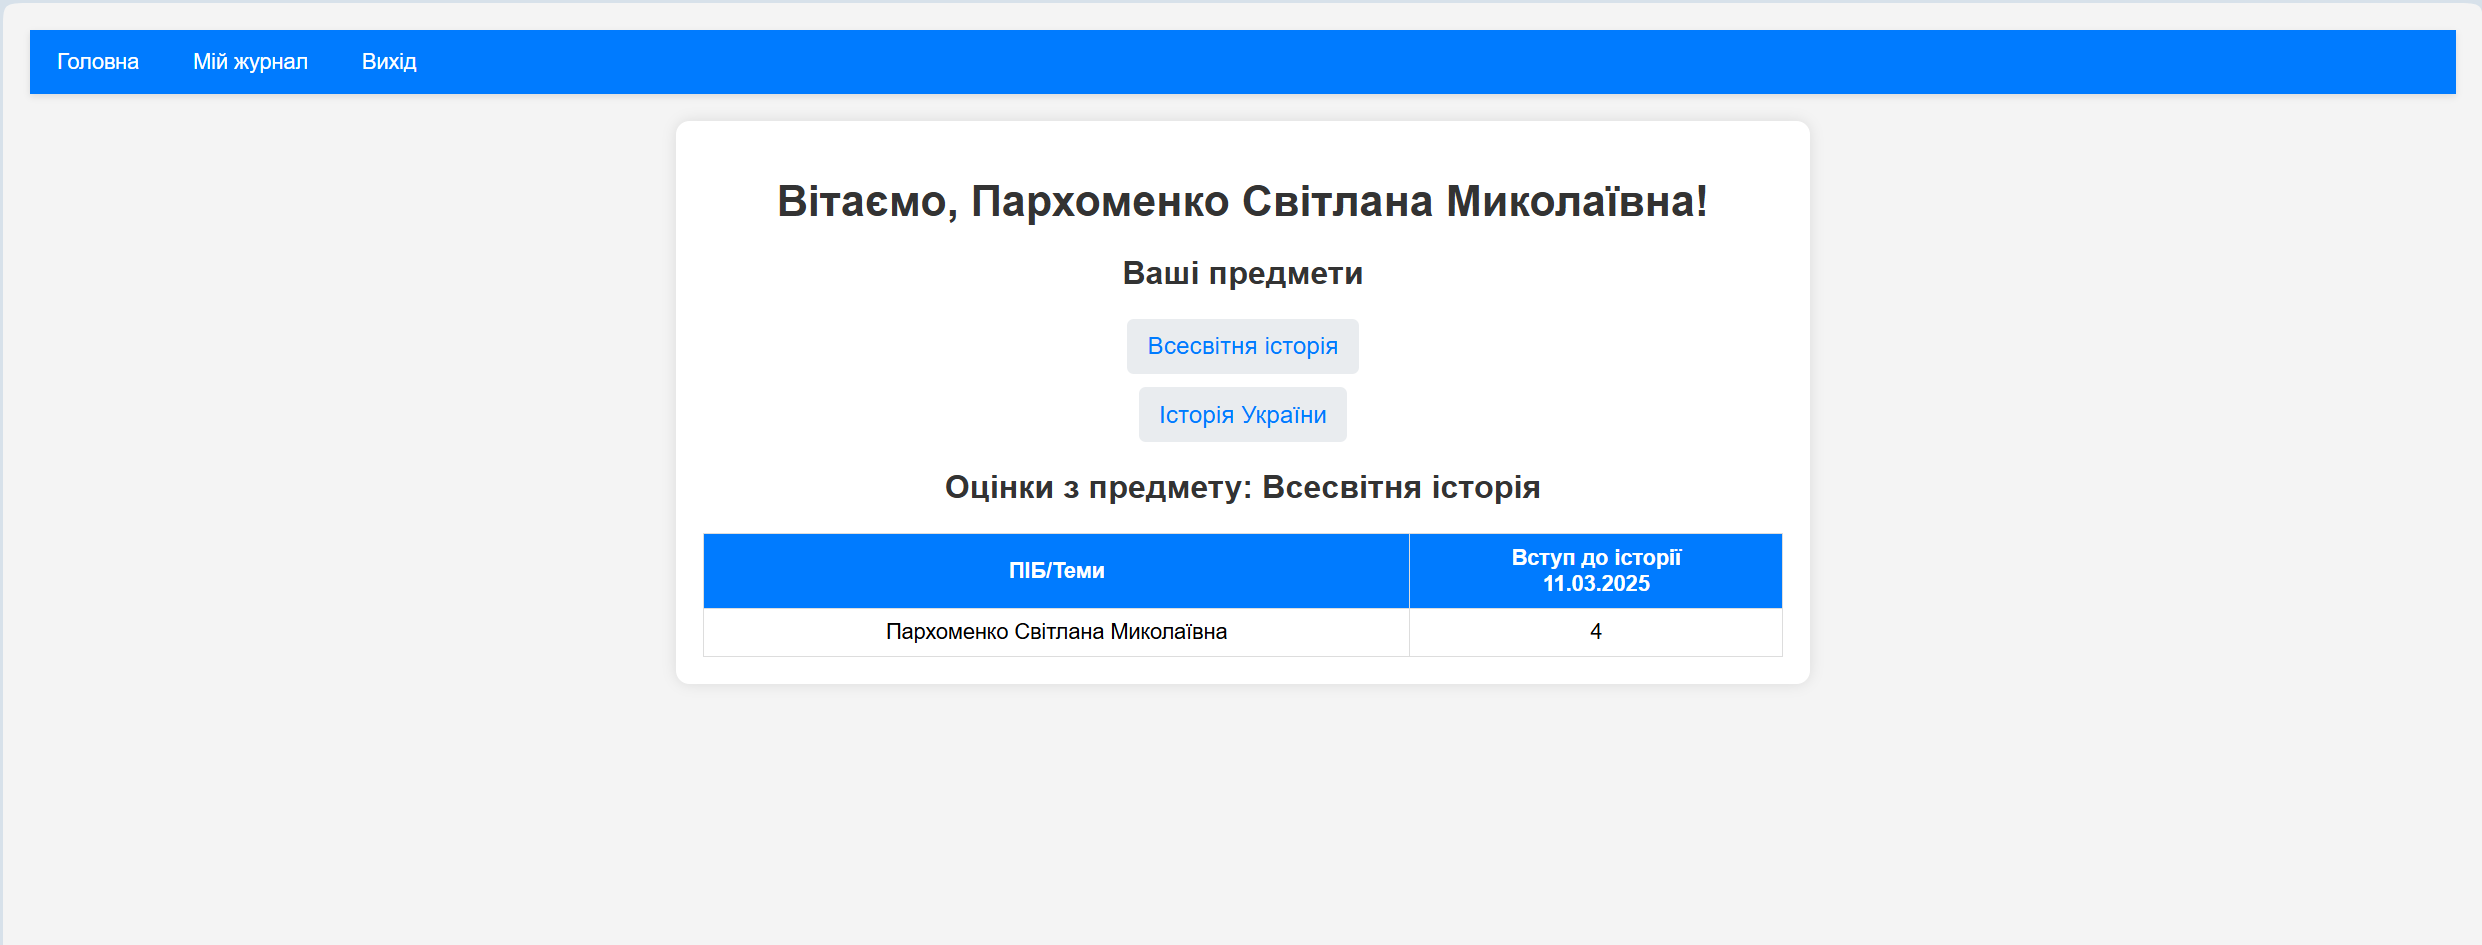
Task: Go to the Головна page
Action: pyautogui.click(x=98, y=62)
